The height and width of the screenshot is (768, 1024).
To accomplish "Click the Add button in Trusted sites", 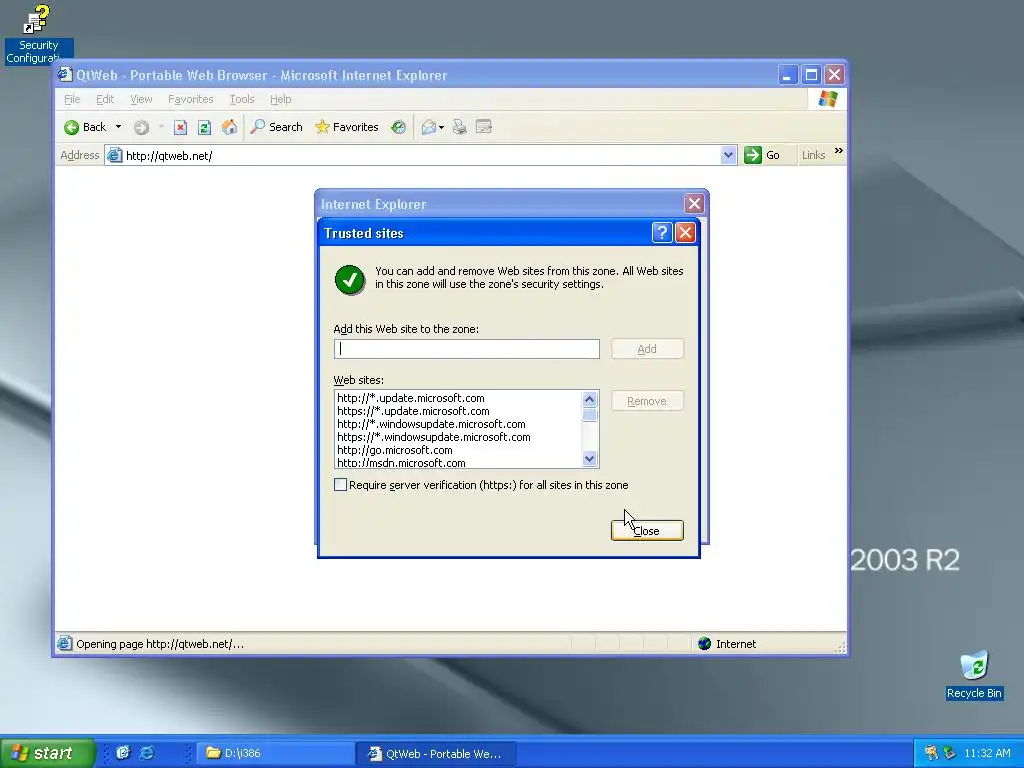I will tap(647, 349).
